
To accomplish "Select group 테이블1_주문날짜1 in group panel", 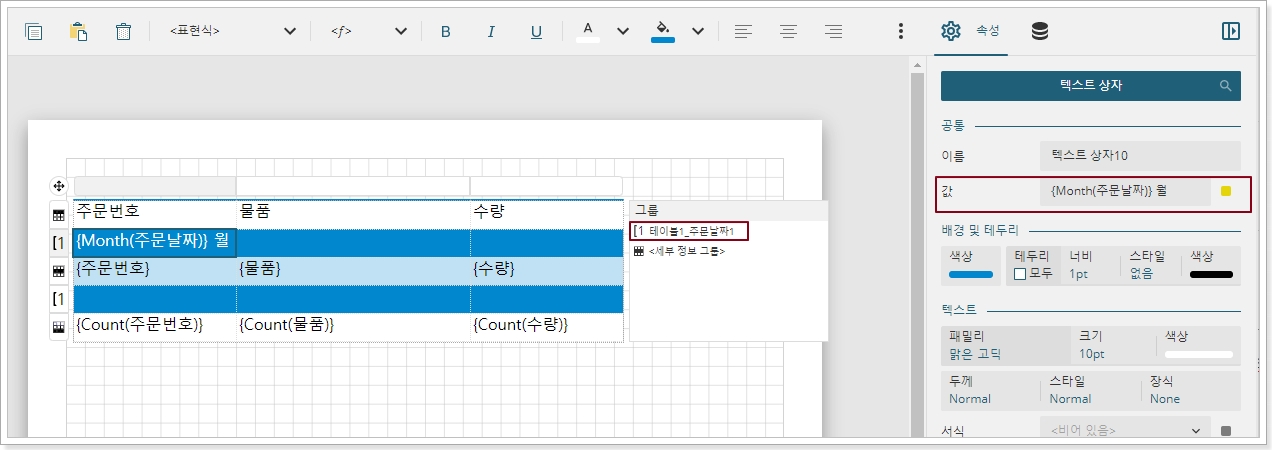I will tap(690, 231).
